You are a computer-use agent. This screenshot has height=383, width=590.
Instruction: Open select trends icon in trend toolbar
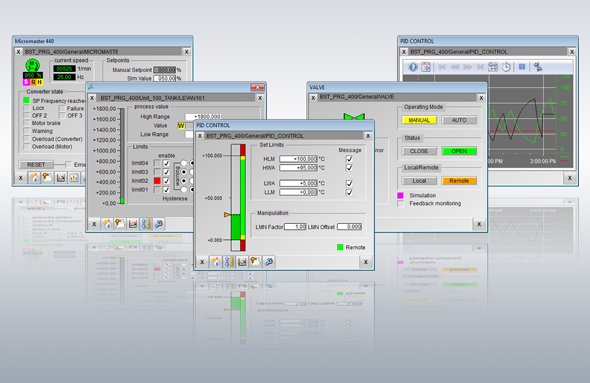coord(493,67)
